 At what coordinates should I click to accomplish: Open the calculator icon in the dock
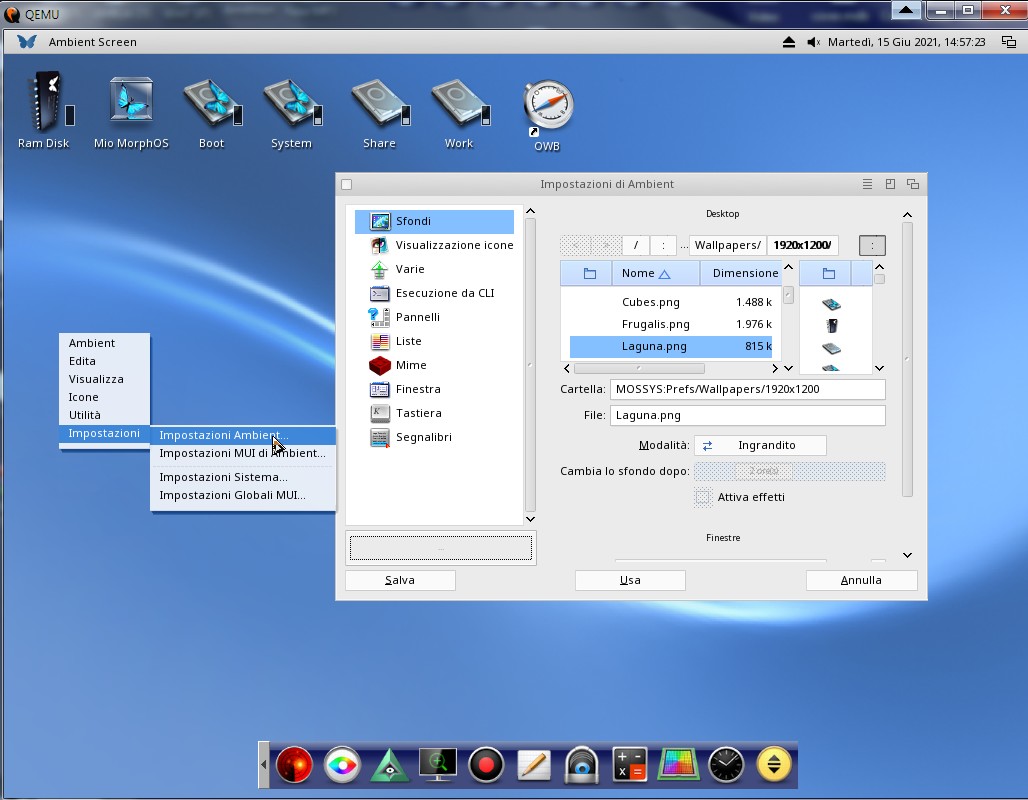(629, 765)
